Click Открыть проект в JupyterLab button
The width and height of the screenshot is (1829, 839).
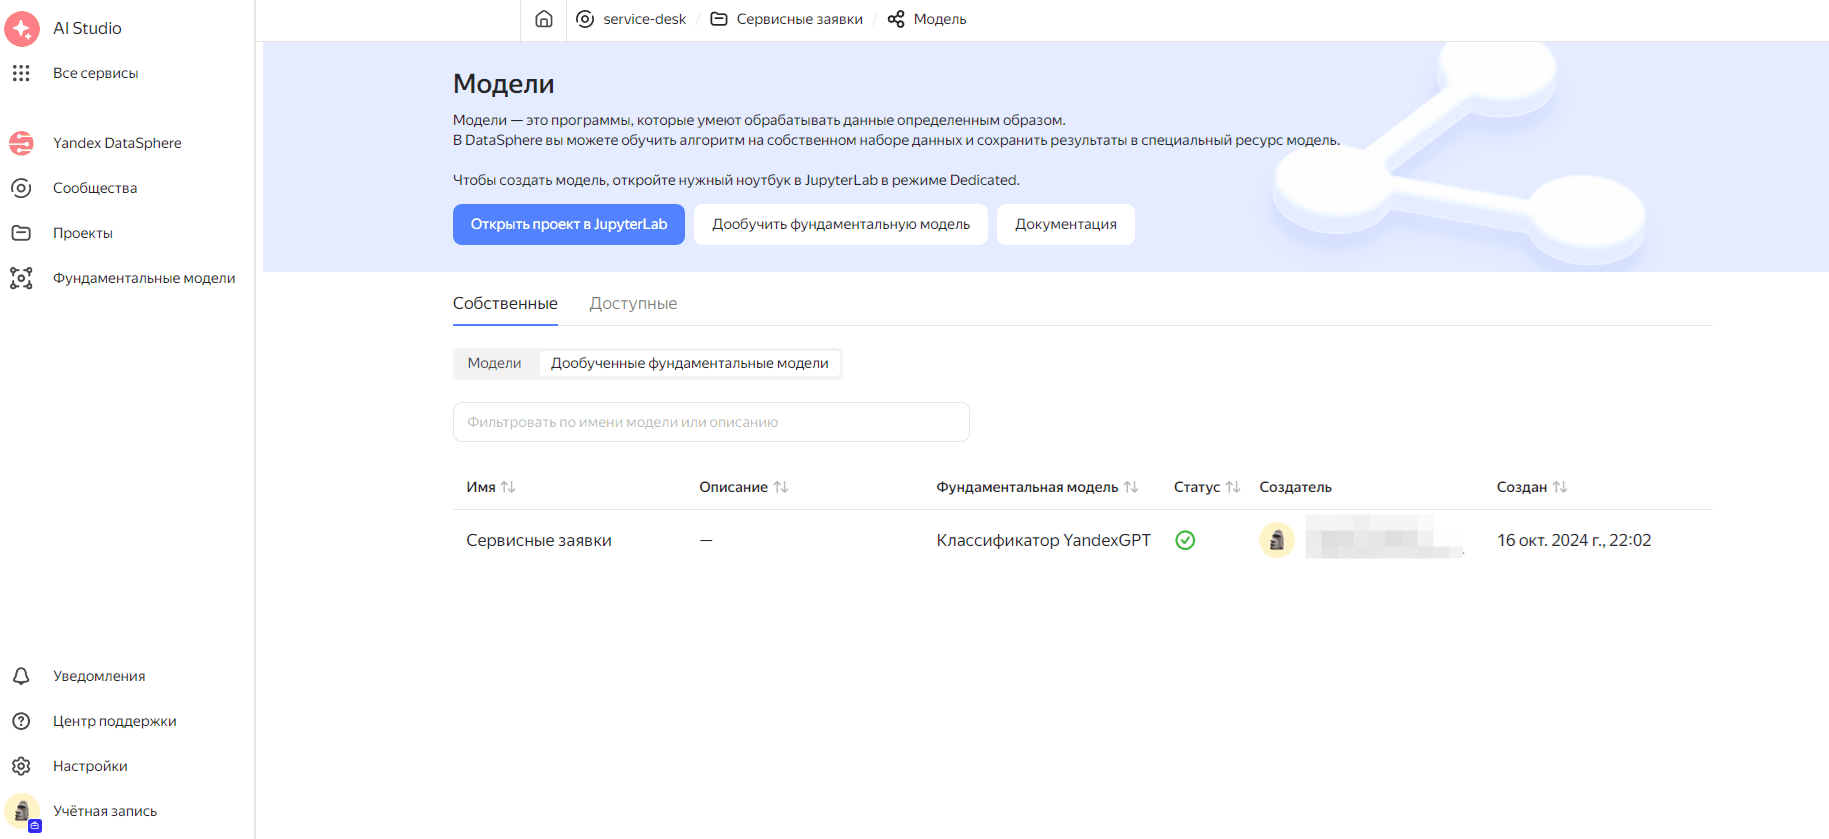click(x=569, y=224)
